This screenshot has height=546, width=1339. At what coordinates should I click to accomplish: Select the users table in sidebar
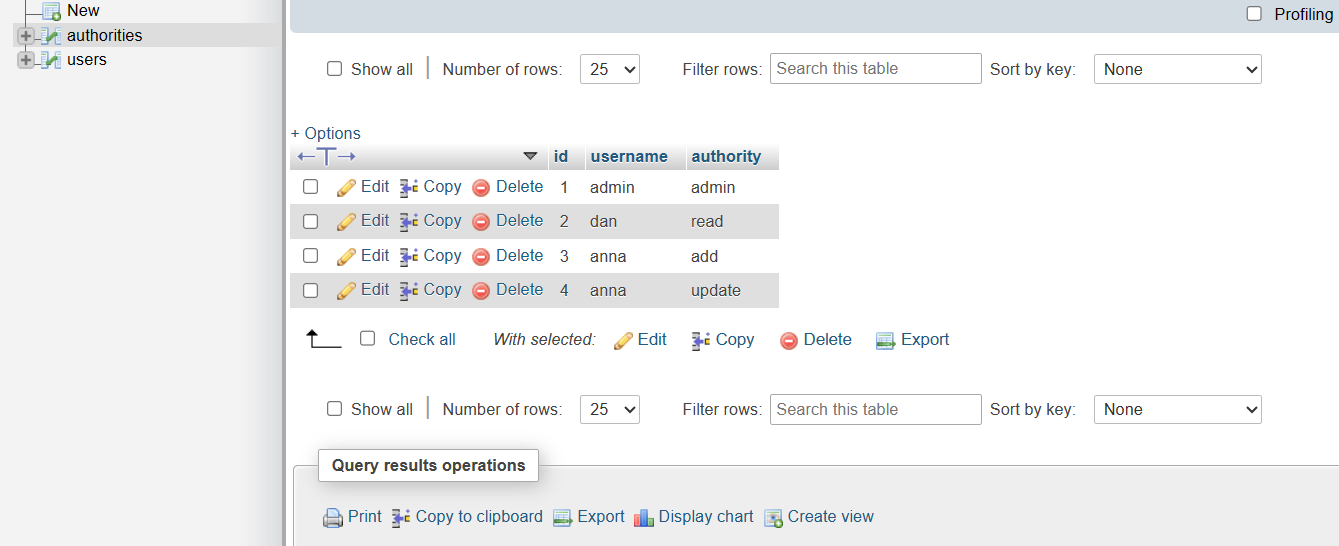[x=87, y=60]
